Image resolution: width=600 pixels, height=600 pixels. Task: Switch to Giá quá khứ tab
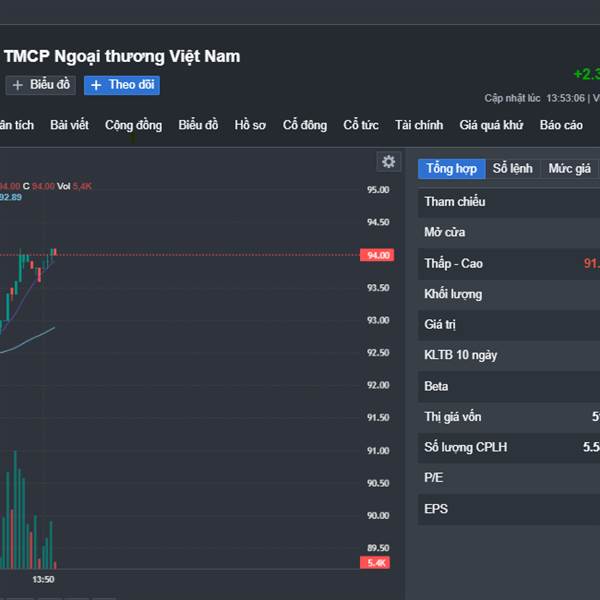[491, 126]
